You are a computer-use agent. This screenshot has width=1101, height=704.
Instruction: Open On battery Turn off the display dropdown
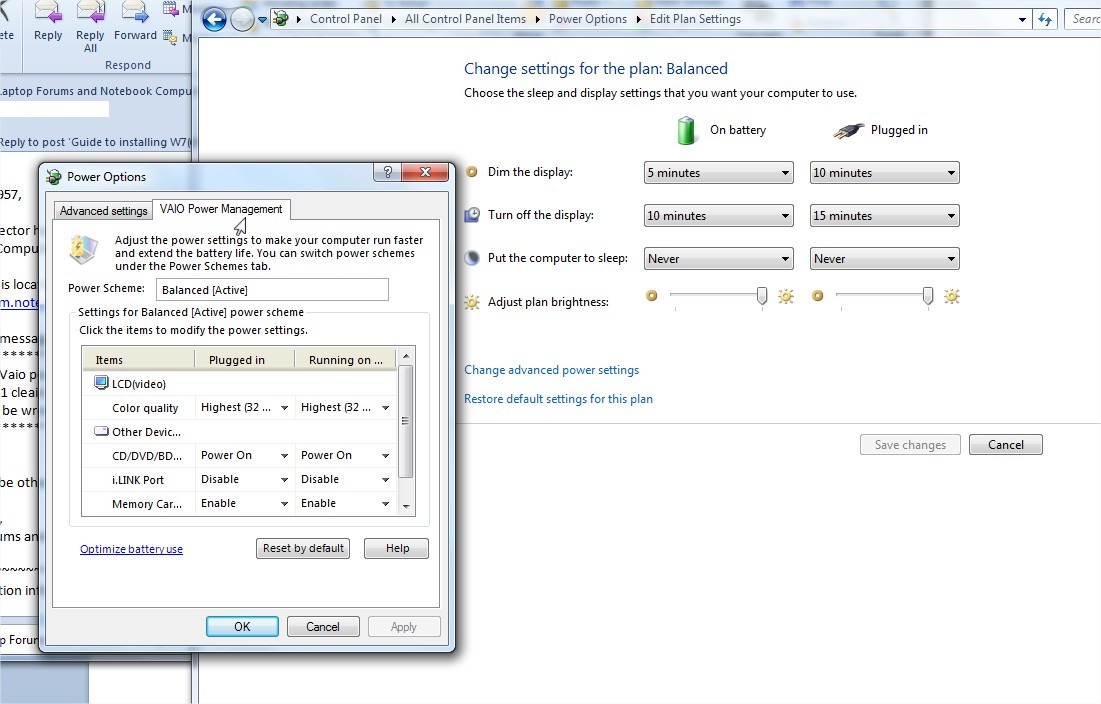coord(718,215)
